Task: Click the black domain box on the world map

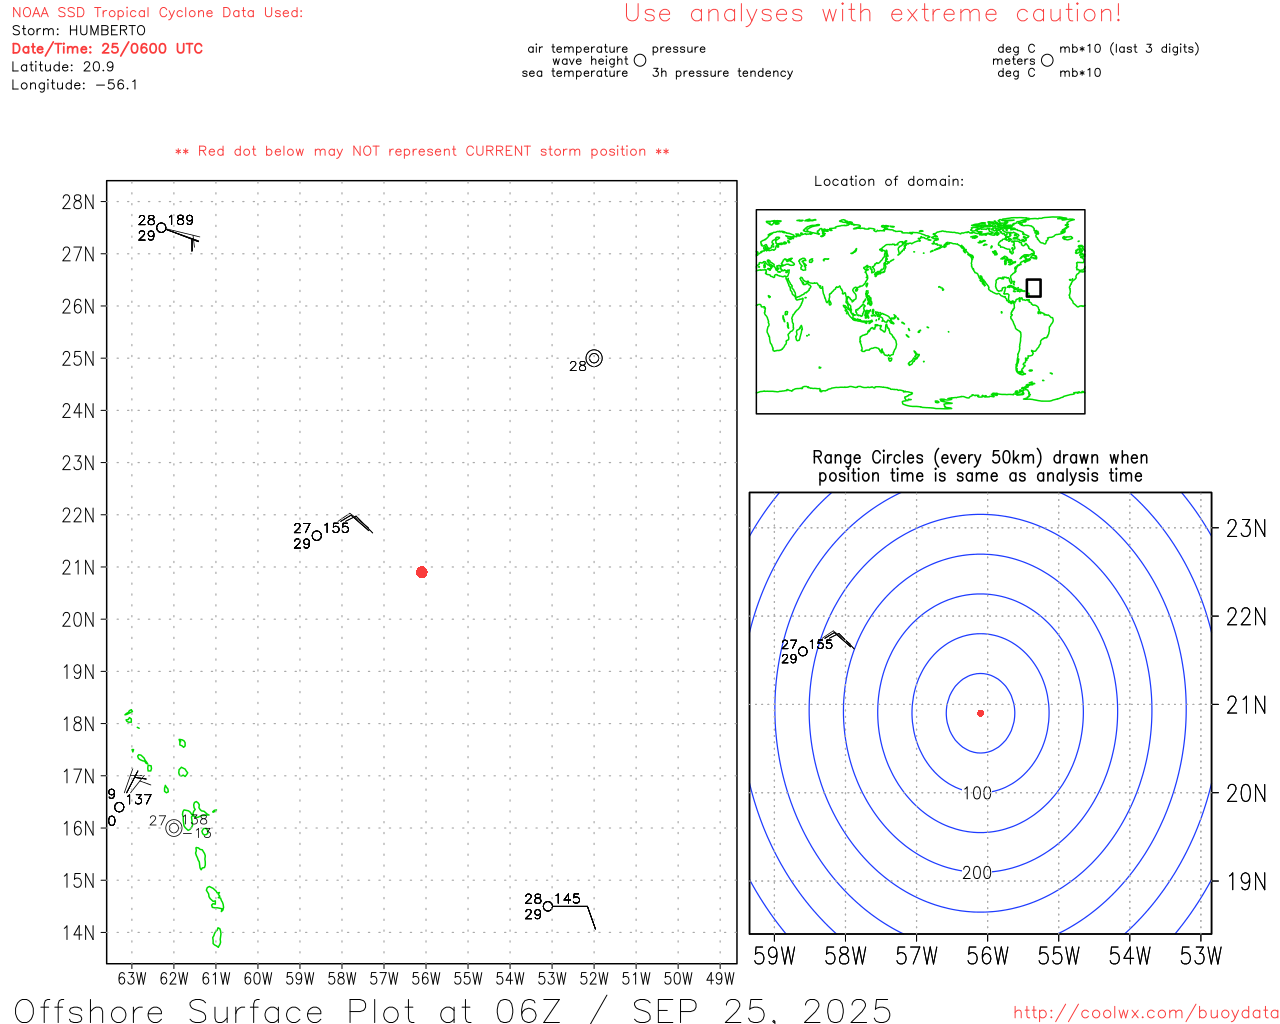Action: pos(1034,288)
